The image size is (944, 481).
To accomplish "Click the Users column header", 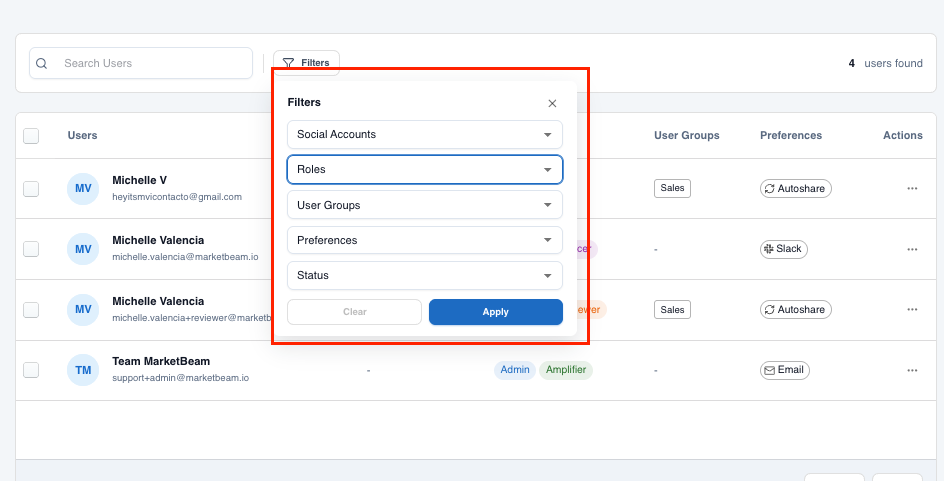I will (82, 135).
